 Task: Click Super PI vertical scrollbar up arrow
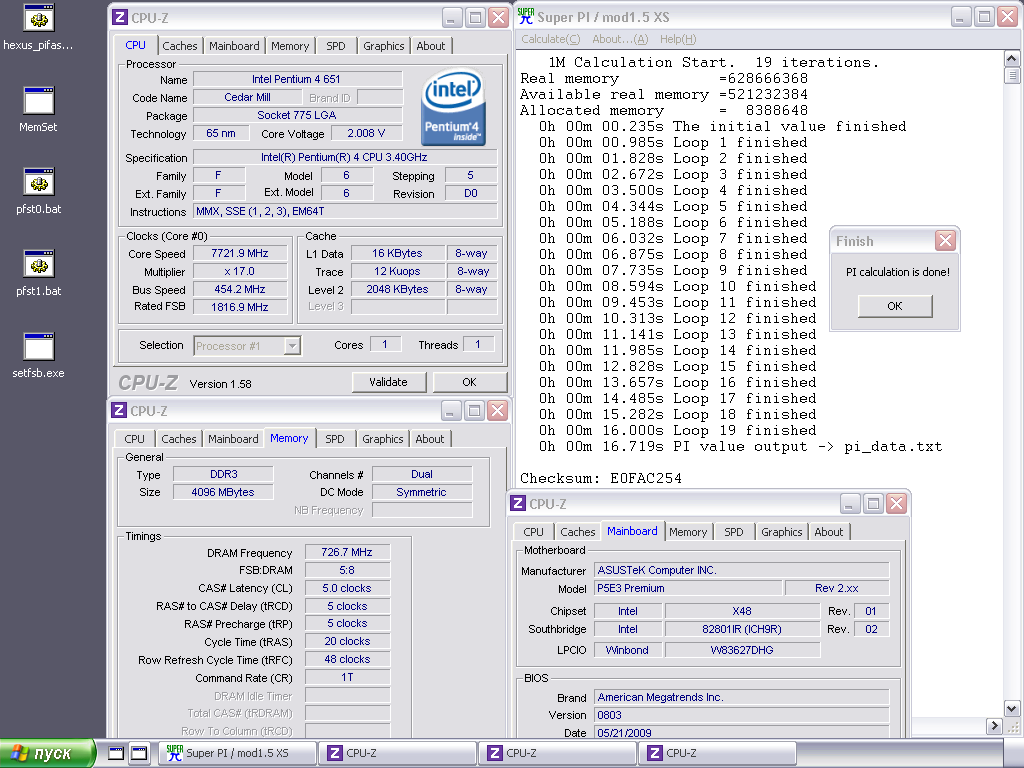coord(1012,59)
